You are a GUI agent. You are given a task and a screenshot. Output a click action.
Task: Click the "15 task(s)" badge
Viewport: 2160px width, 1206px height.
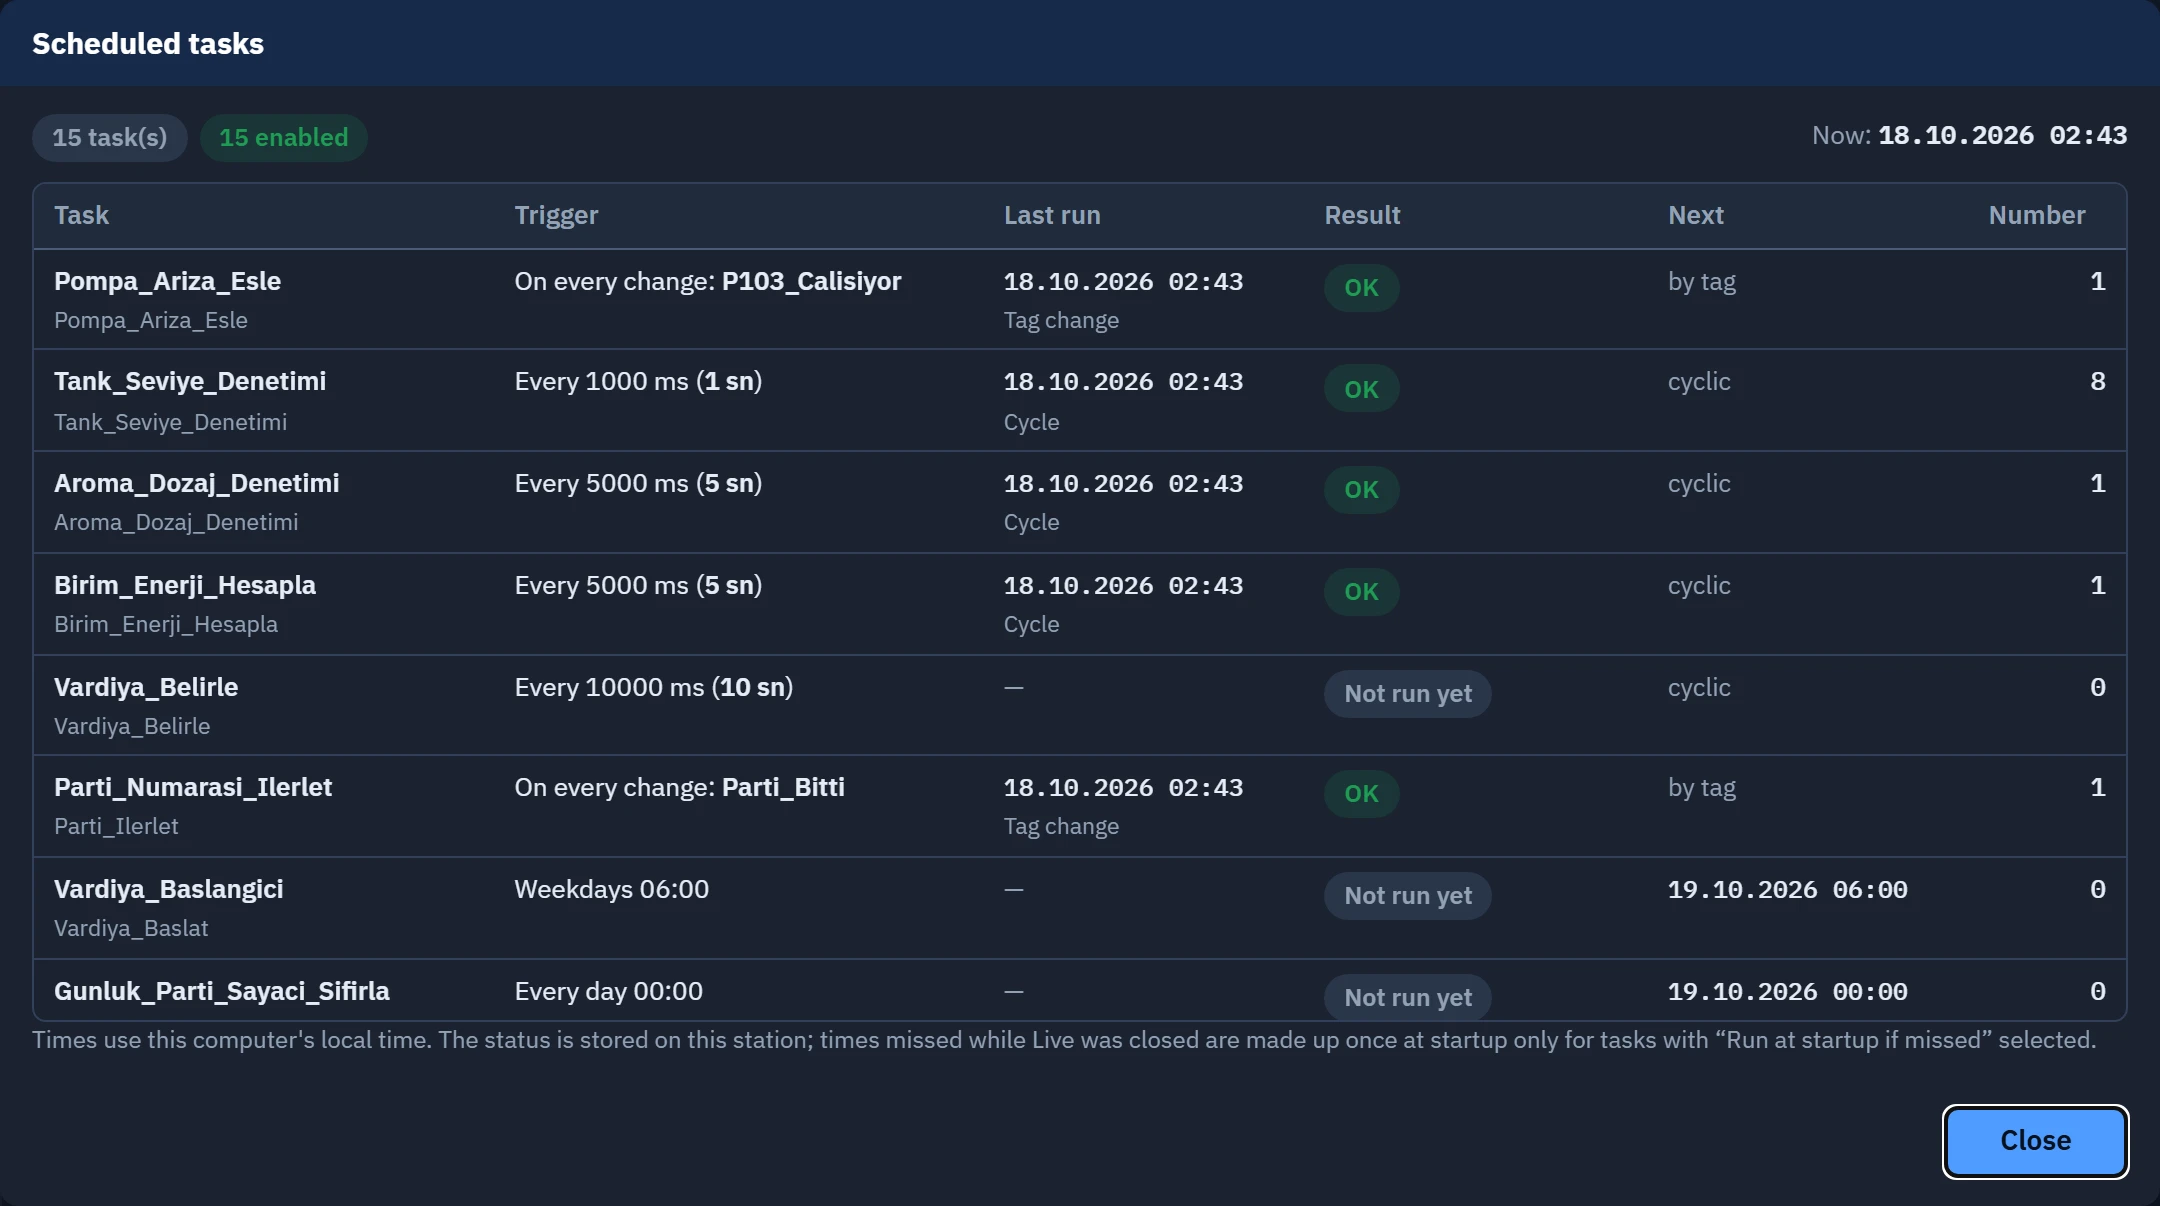point(110,138)
